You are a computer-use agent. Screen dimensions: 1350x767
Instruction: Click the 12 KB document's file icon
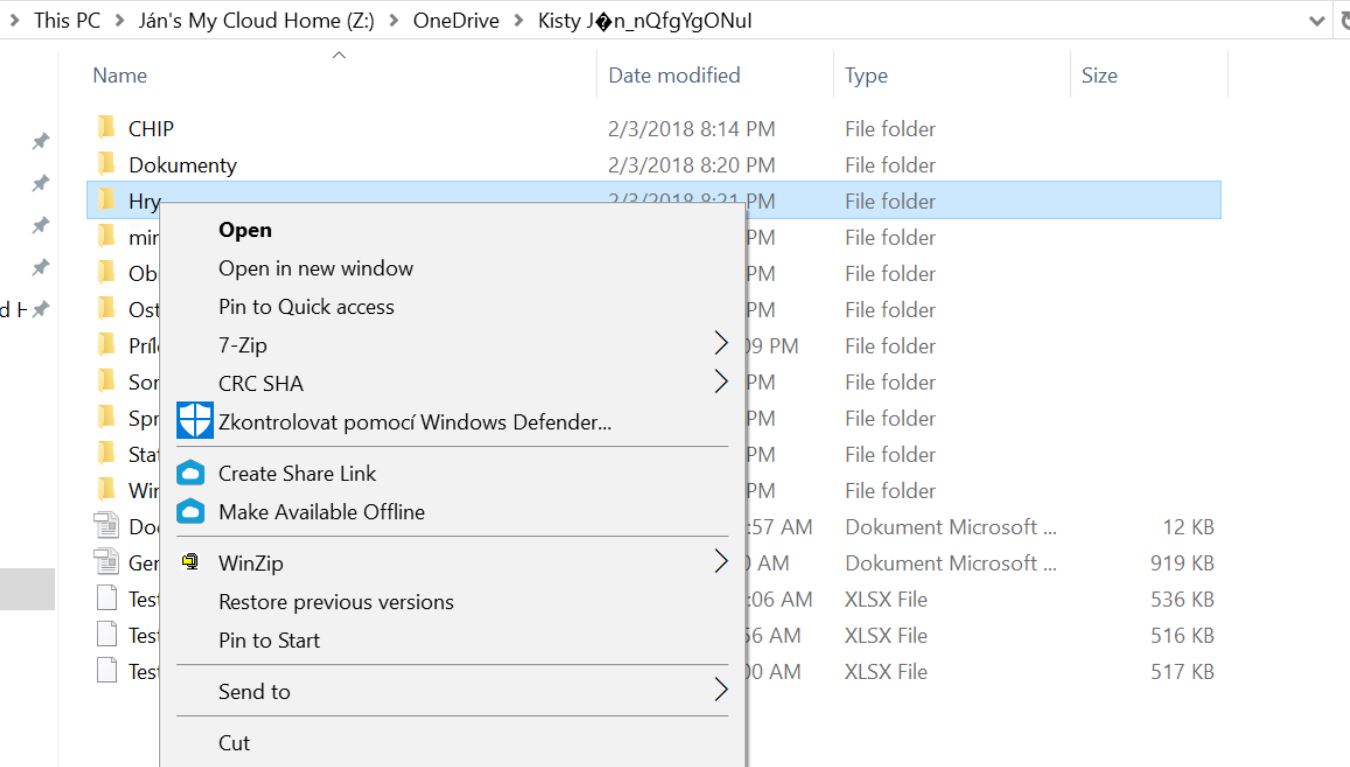[x=106, y=526]
